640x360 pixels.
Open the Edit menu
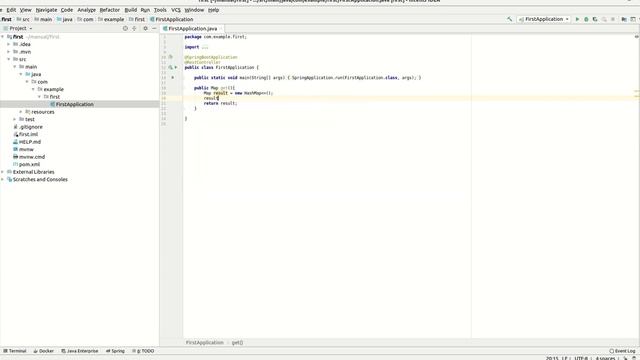point(11,10)
